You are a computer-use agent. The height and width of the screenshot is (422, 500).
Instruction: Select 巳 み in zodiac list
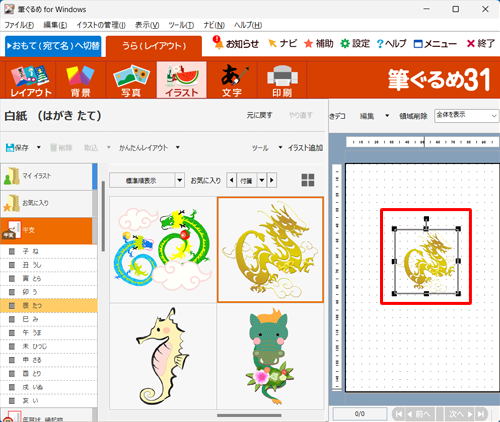pyautogui.click(x=49, y=319)
